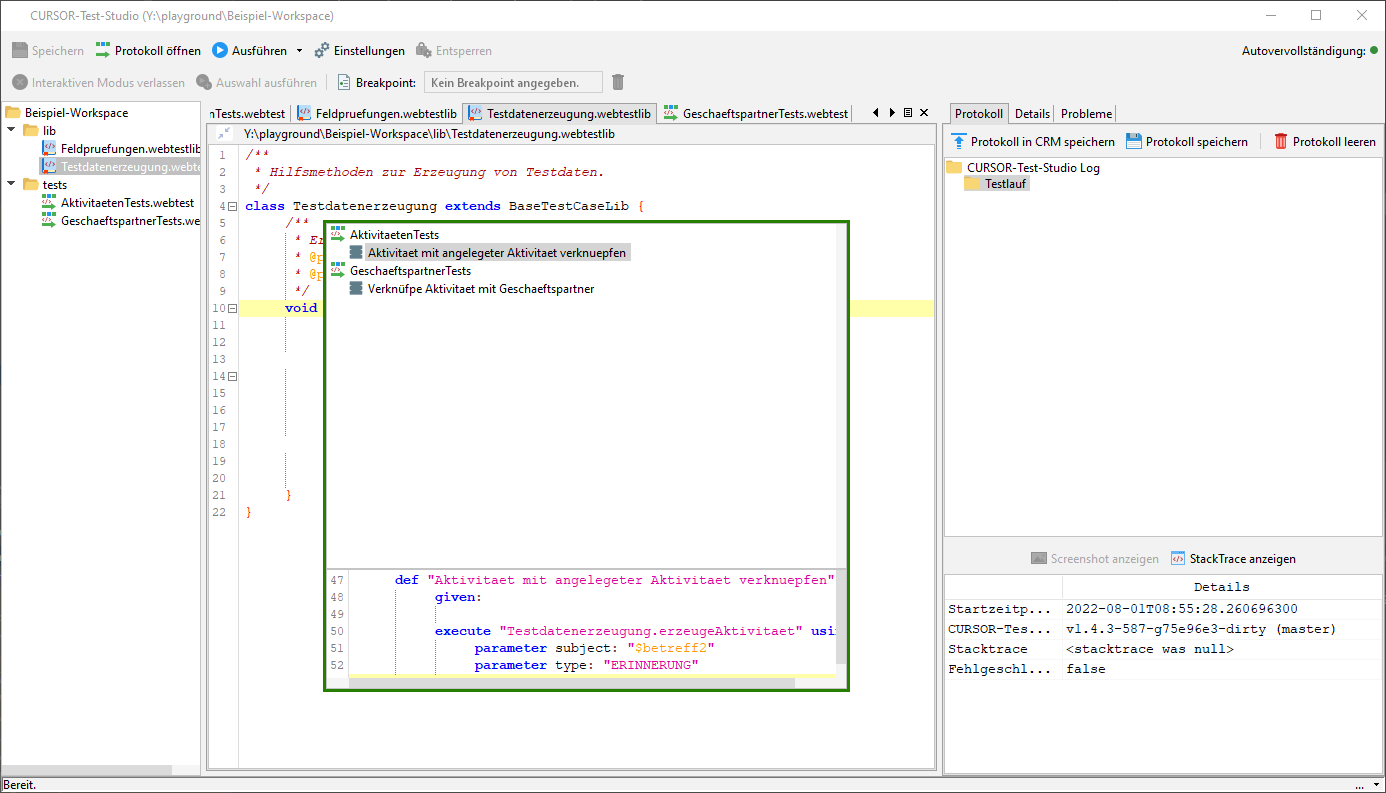Collapse the lib folder in workspace tree

click(x=11, y=130)
